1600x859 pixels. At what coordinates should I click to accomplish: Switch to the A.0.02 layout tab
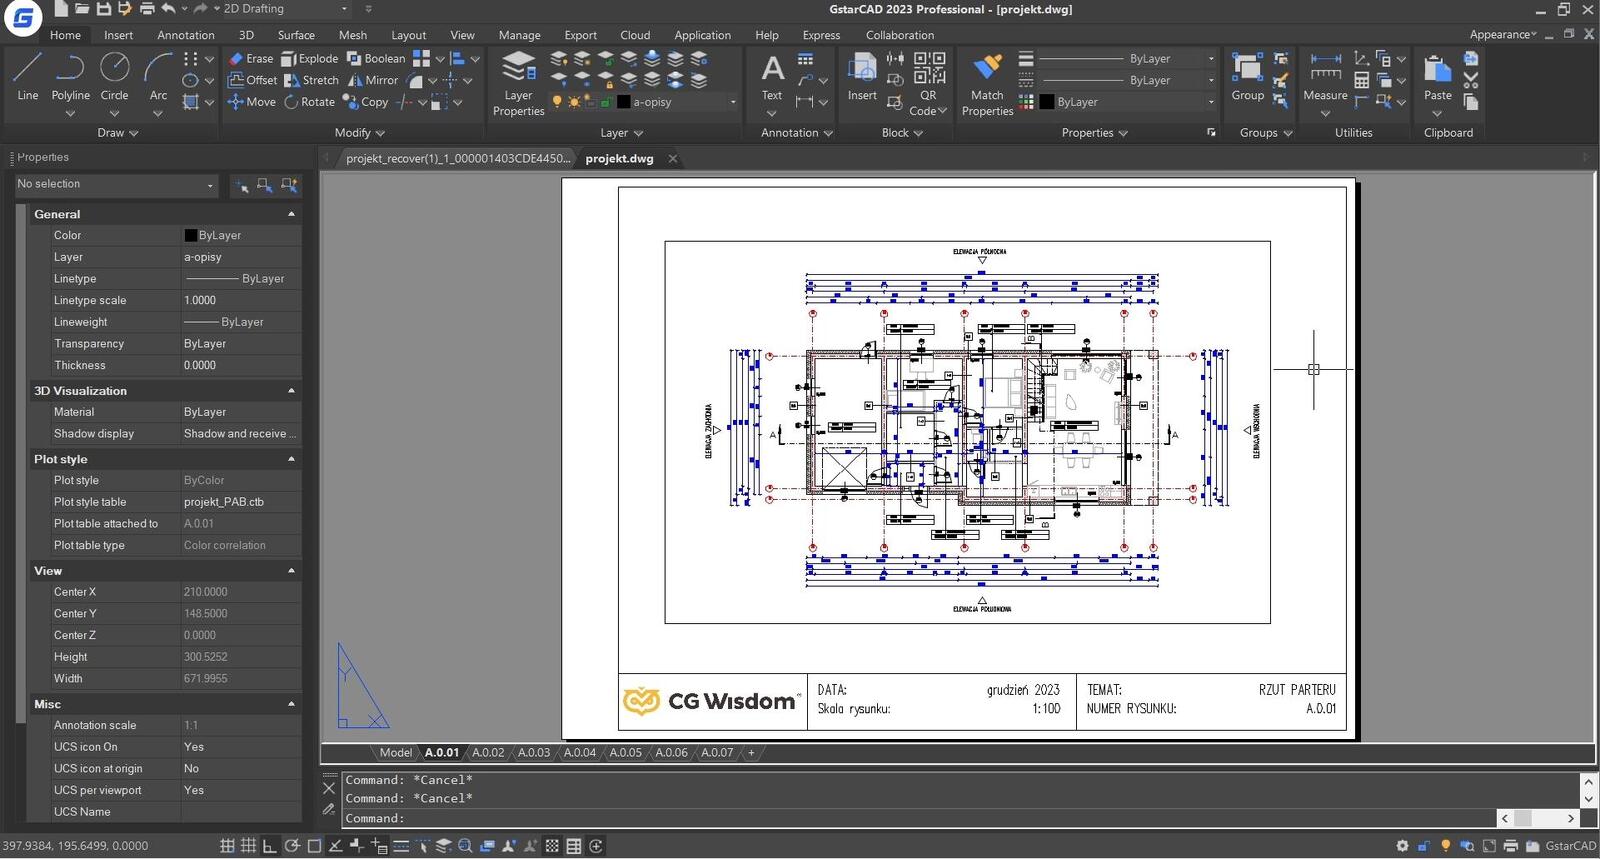pyautogui.click(x=488, y=753)
